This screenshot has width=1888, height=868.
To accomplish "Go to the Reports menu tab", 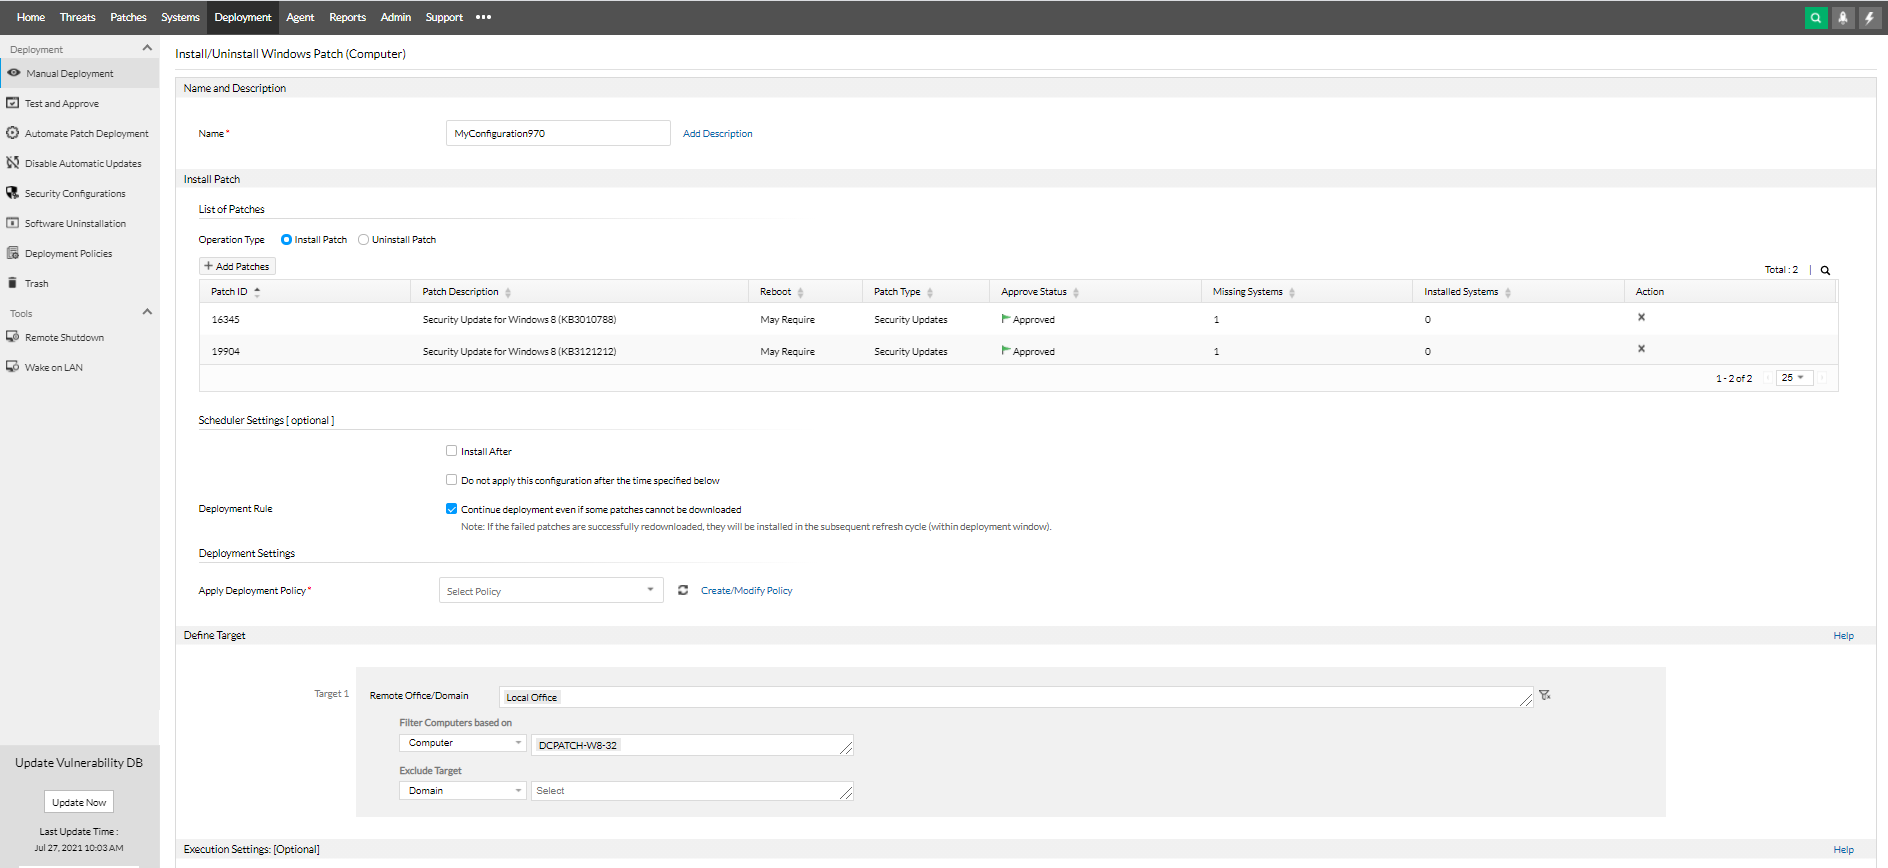I will pyautogui.click(x=347, y=18).
